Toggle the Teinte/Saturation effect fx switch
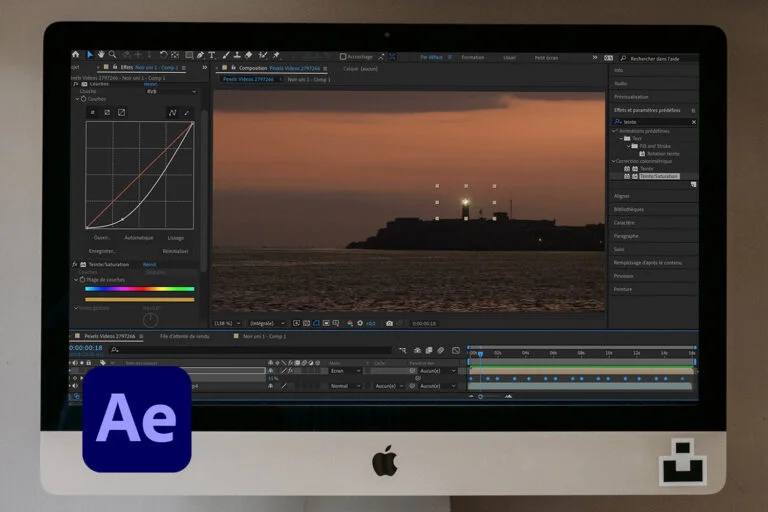This screenshot has height=512, width=768. point(75,265)
